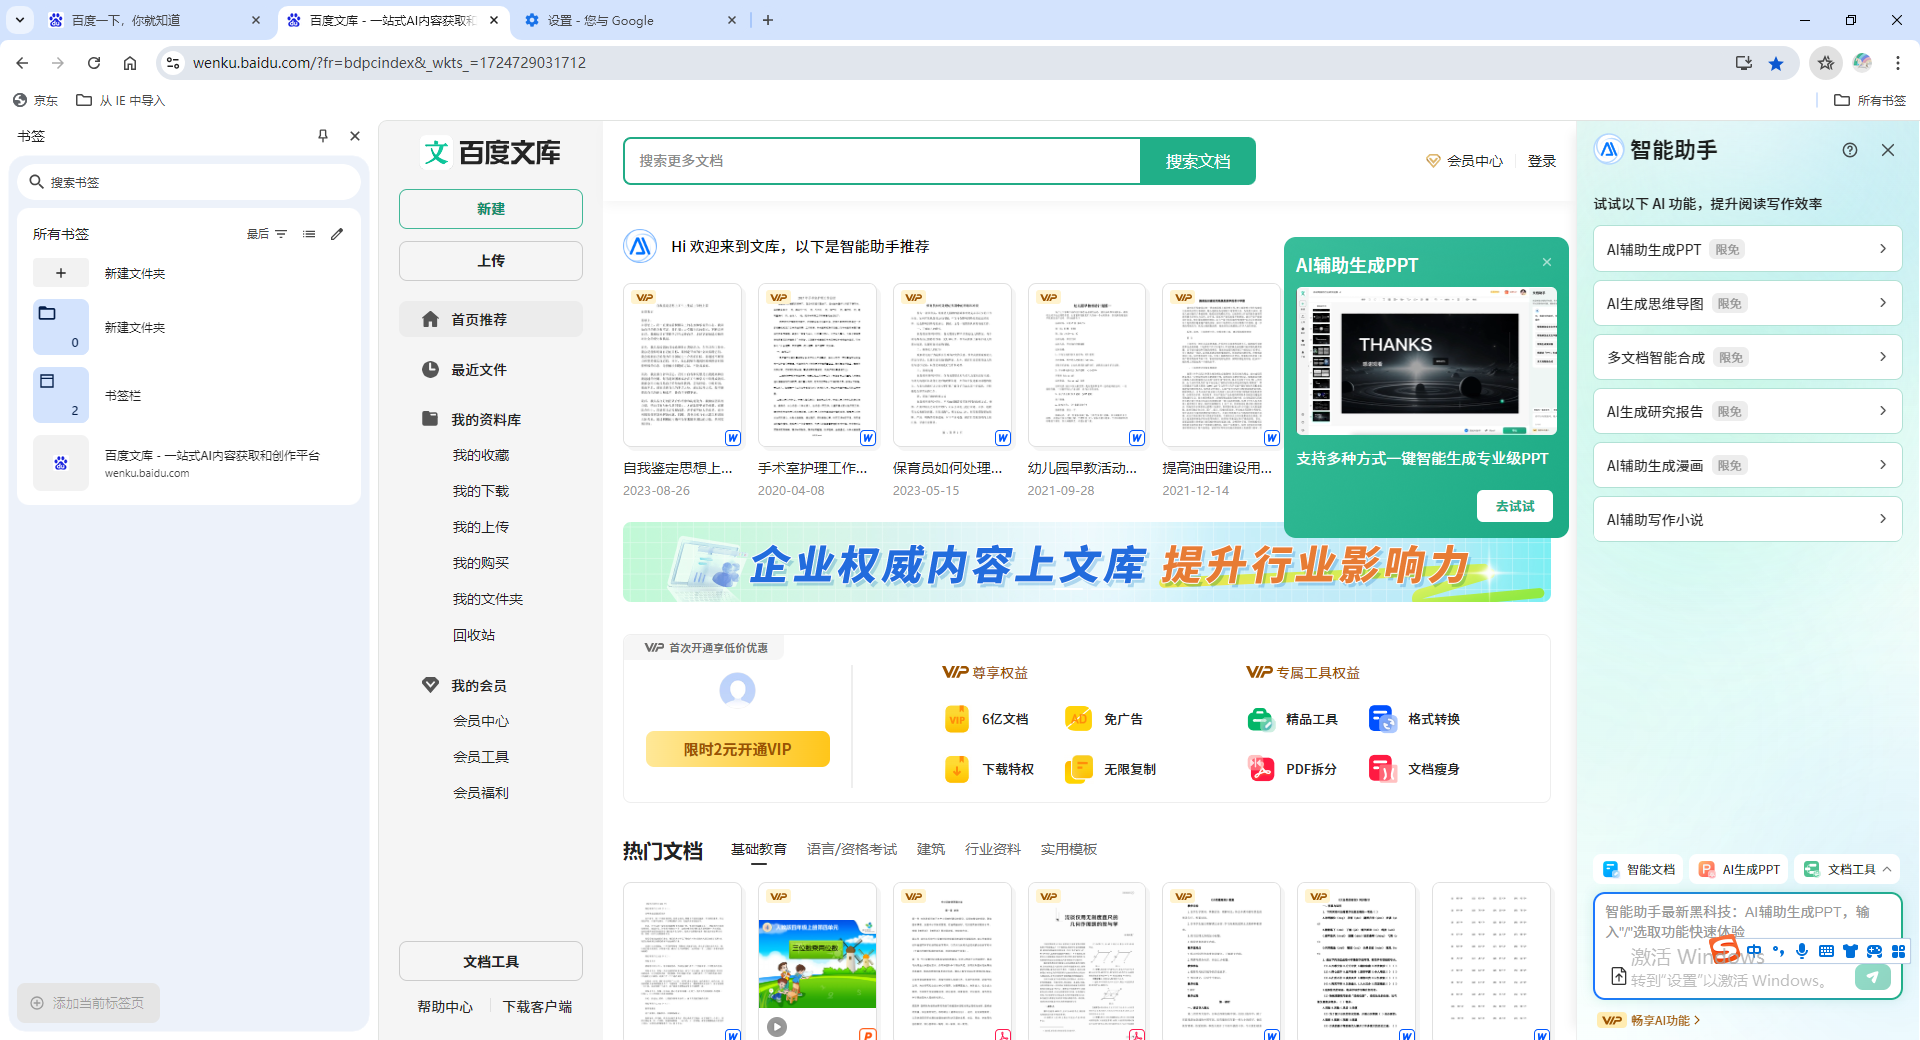Open tab search dropdown arrow
Screen dimensions: 1920x1040
coord(20,20)
